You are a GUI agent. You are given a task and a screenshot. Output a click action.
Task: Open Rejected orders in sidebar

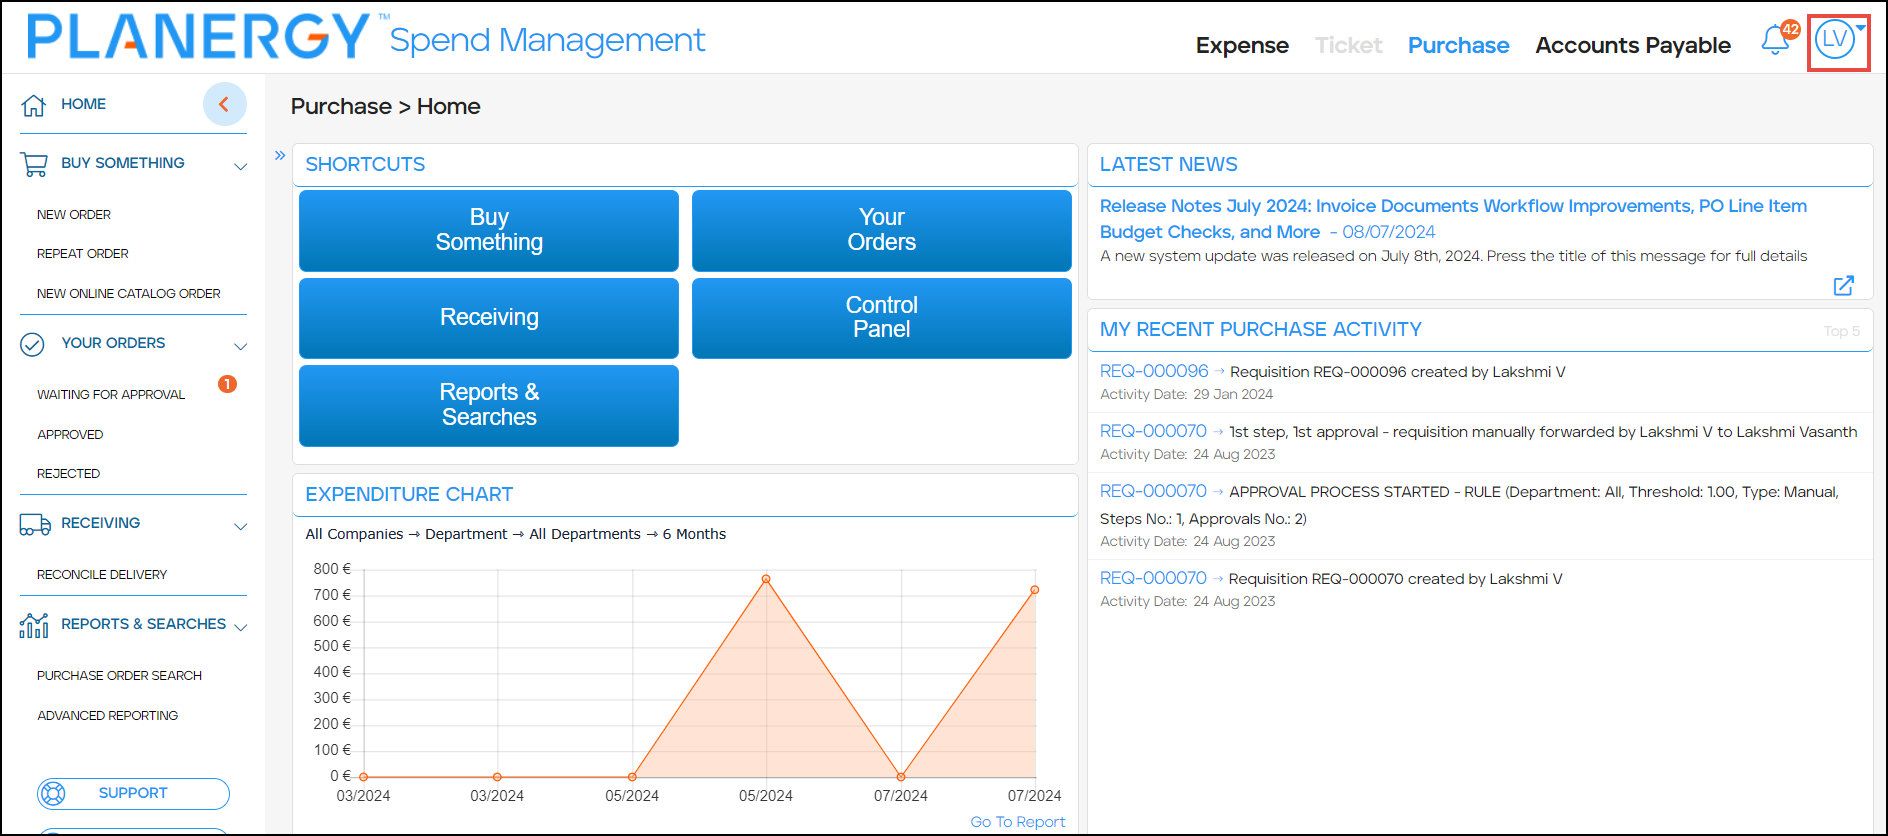68,474
